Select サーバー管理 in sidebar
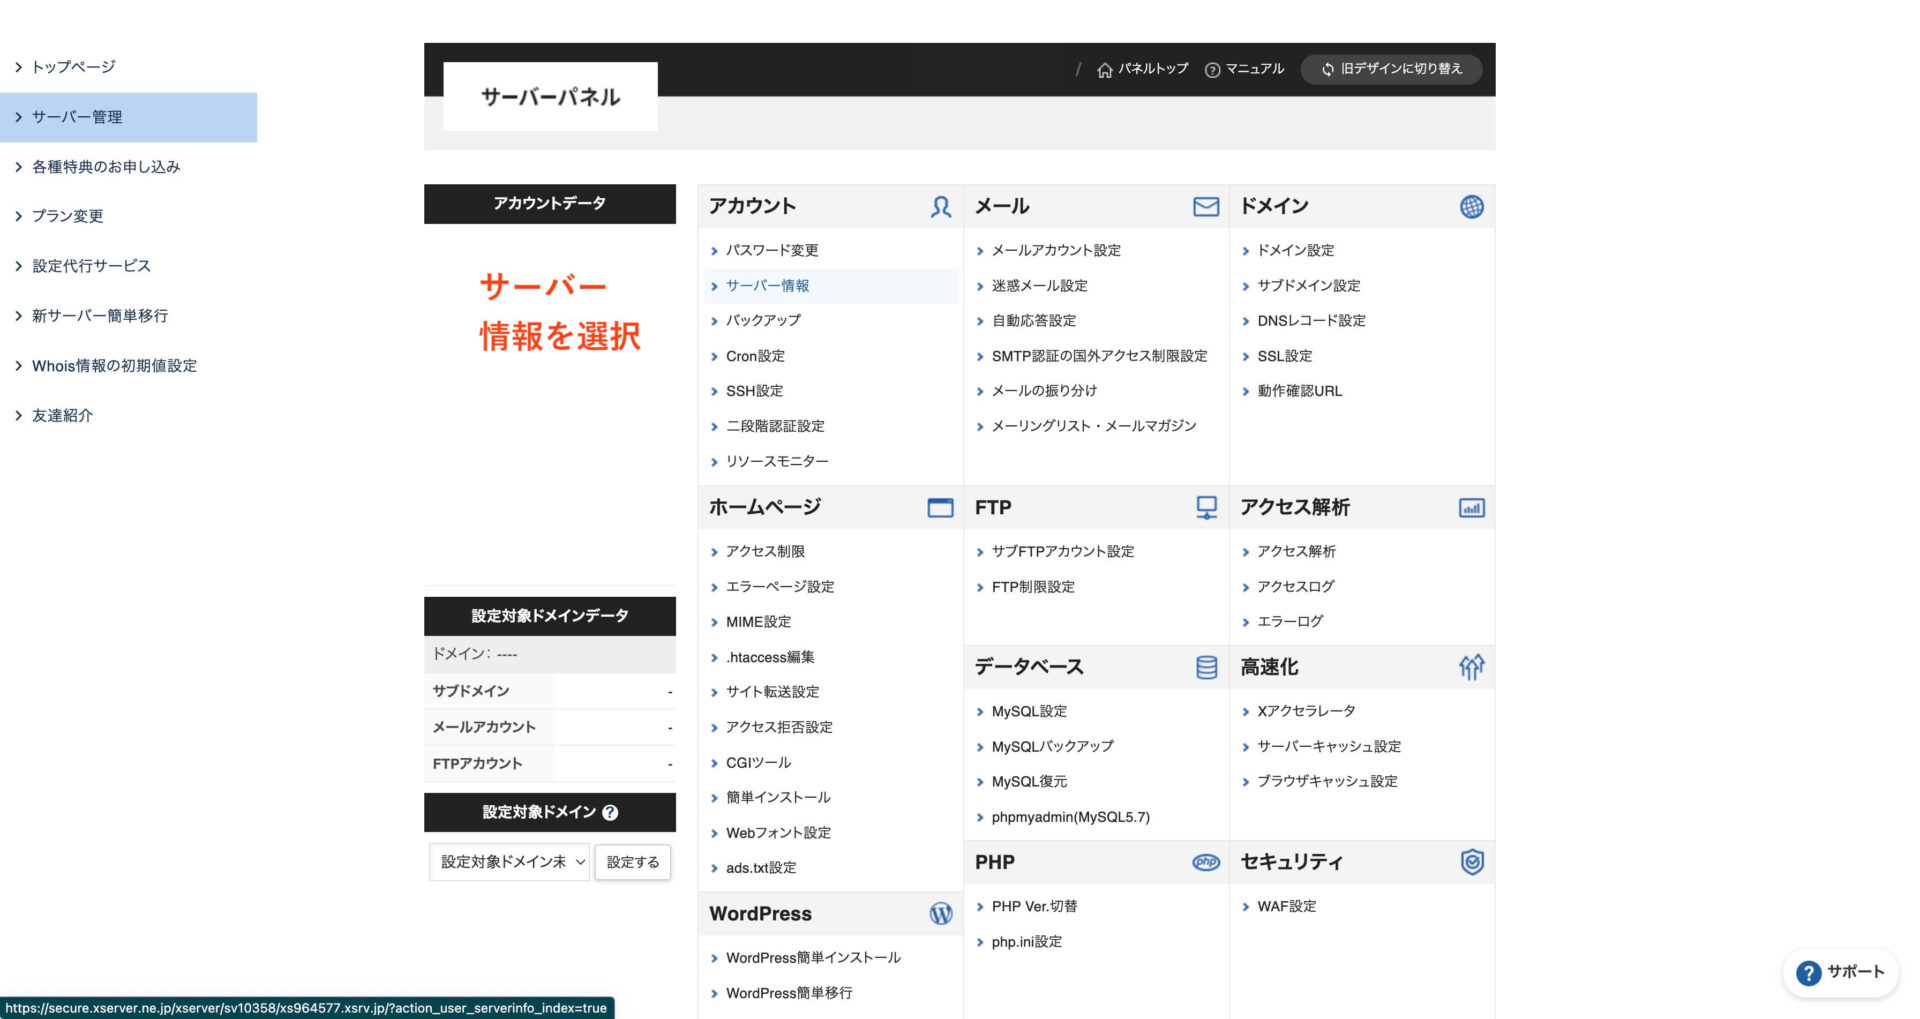Image resolution: width=1920 pixels, height=1019 pixels. tap(128, 117)
